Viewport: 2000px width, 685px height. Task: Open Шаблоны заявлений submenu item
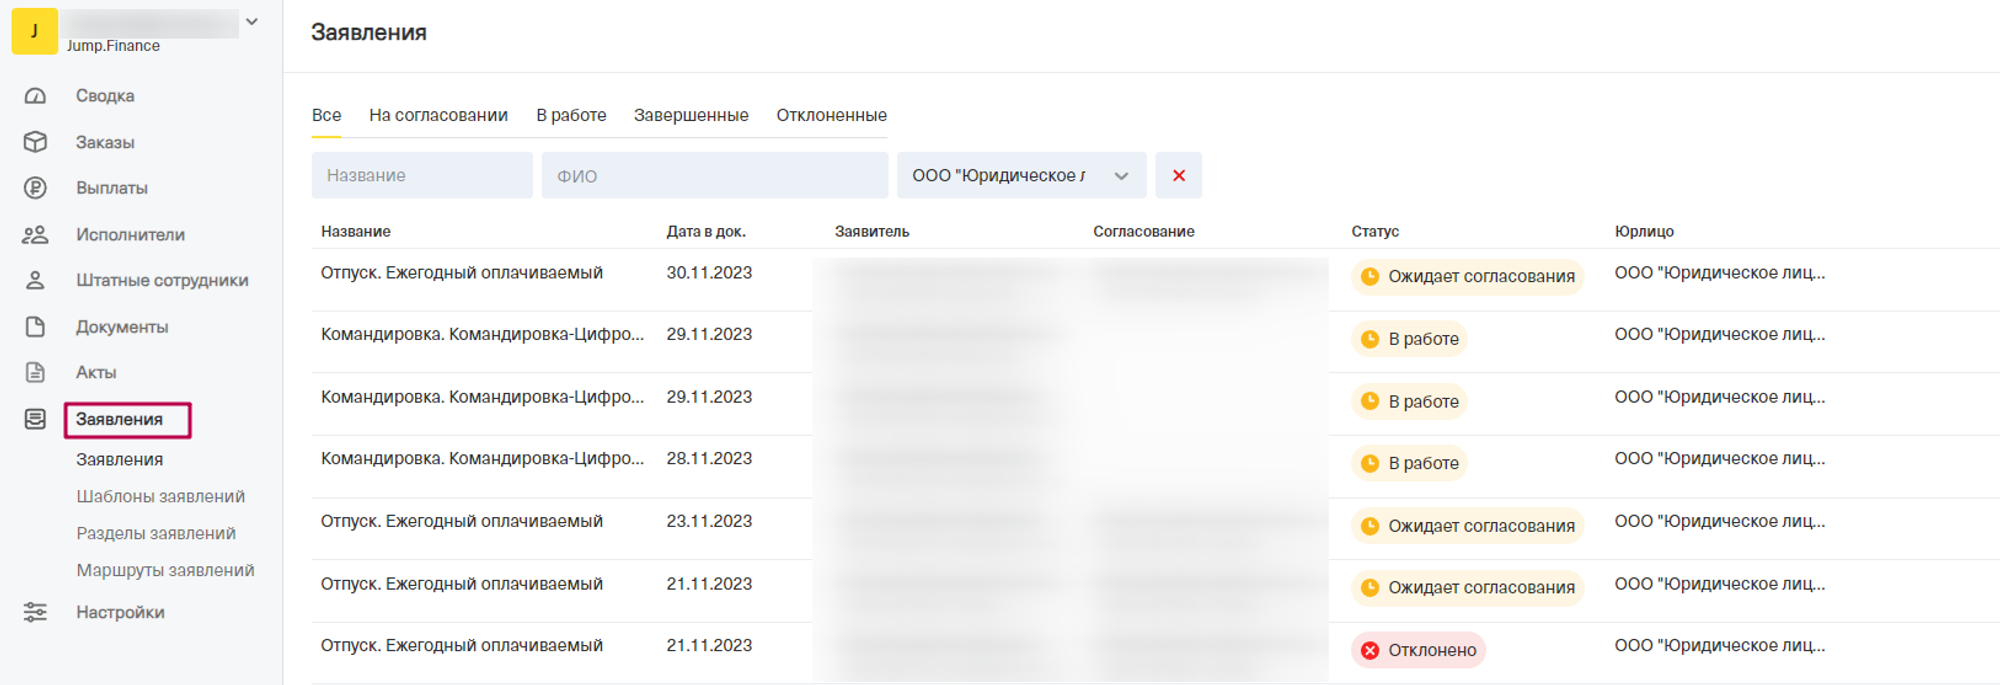(160, 497)
